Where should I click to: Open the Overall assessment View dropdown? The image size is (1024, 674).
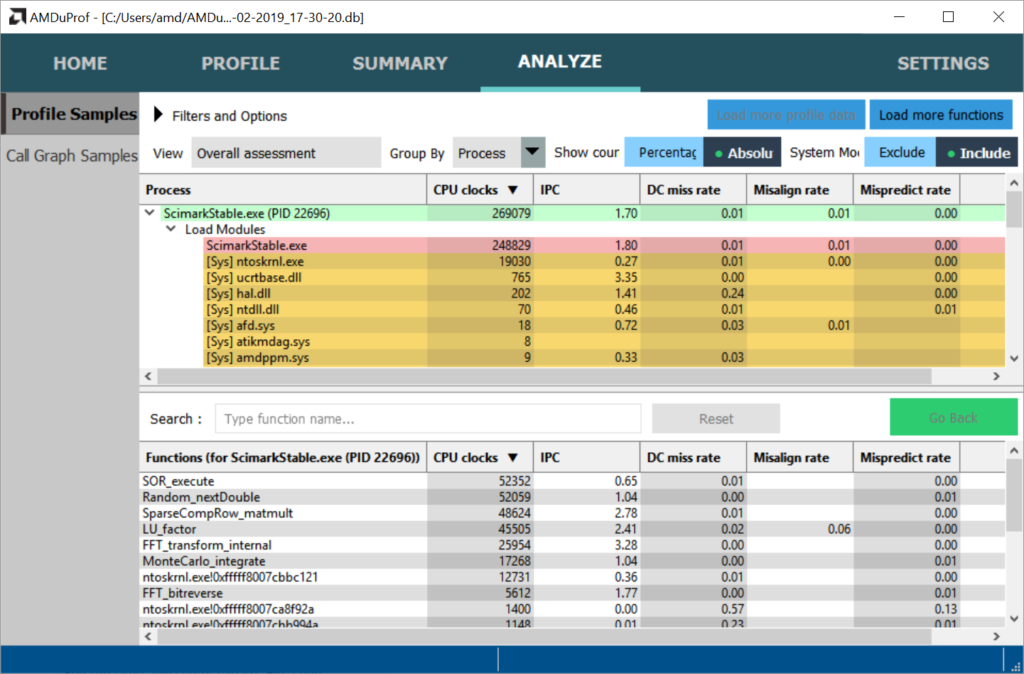click(286, 153)
